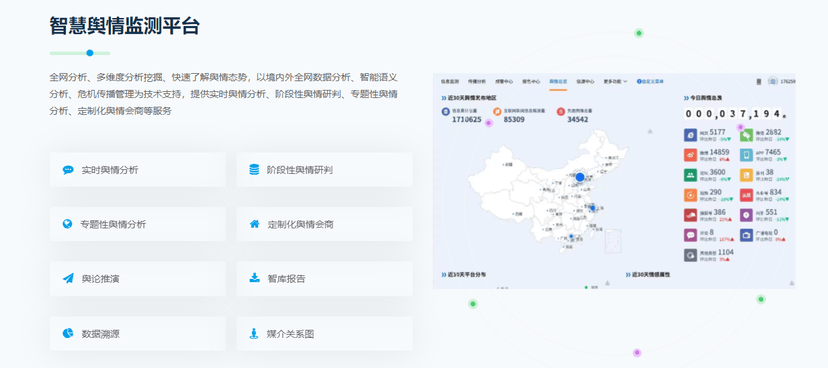The width and height of the screenshot is (828, 368).
Task: Click the blue Shanghai marker on map
Action: (x=592, y=208)
